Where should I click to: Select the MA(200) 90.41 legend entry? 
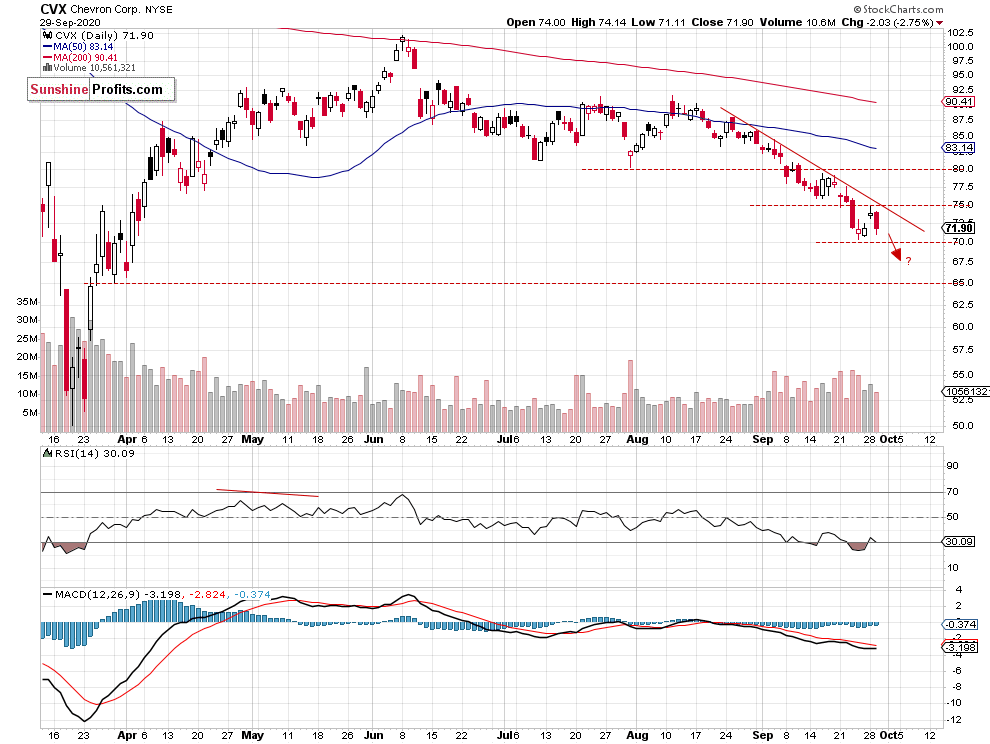tap(86, 57)
